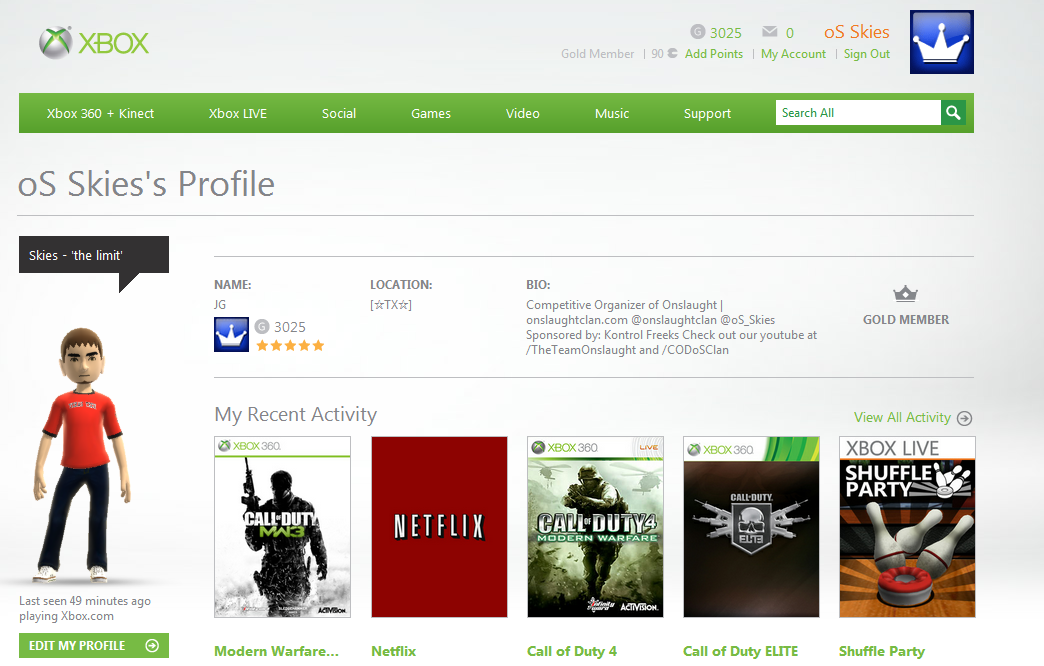Click the Call of Duty 4 title link
Image resolution: width=1044 pixels, height=666 pixels.
click(572, 651)
